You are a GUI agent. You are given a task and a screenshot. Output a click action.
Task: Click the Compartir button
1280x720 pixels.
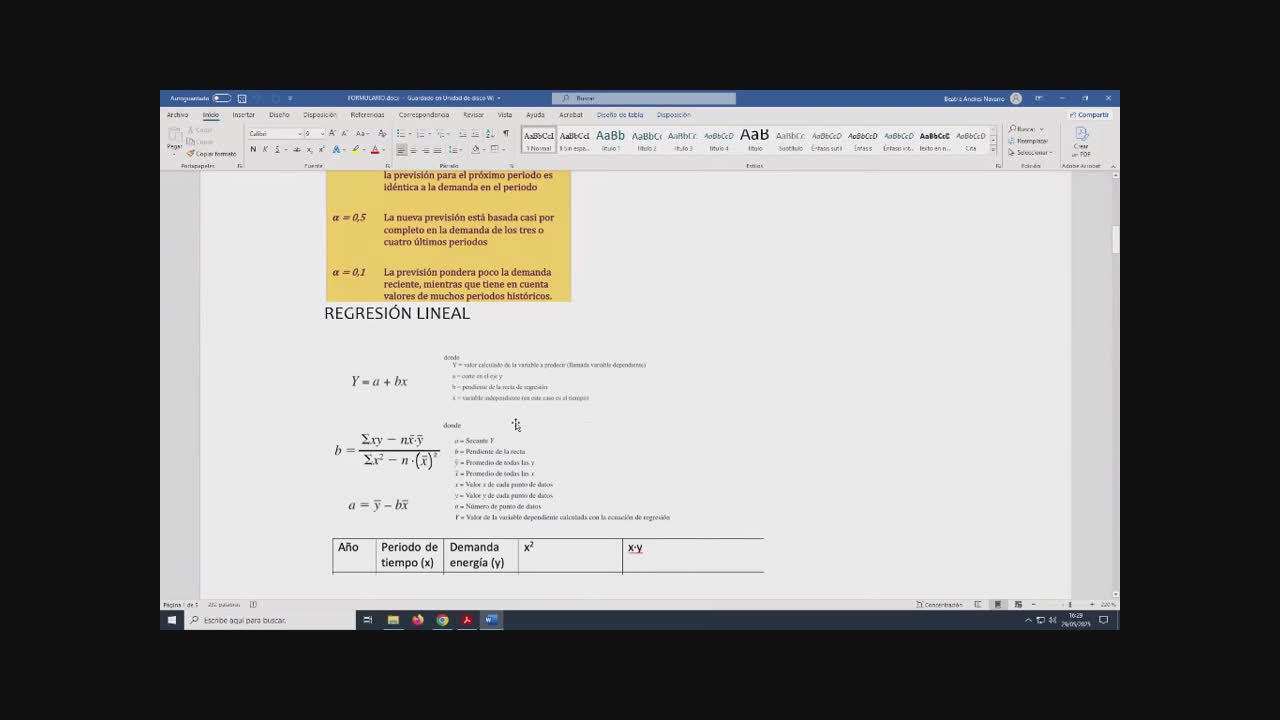(x=1089, y=115)
